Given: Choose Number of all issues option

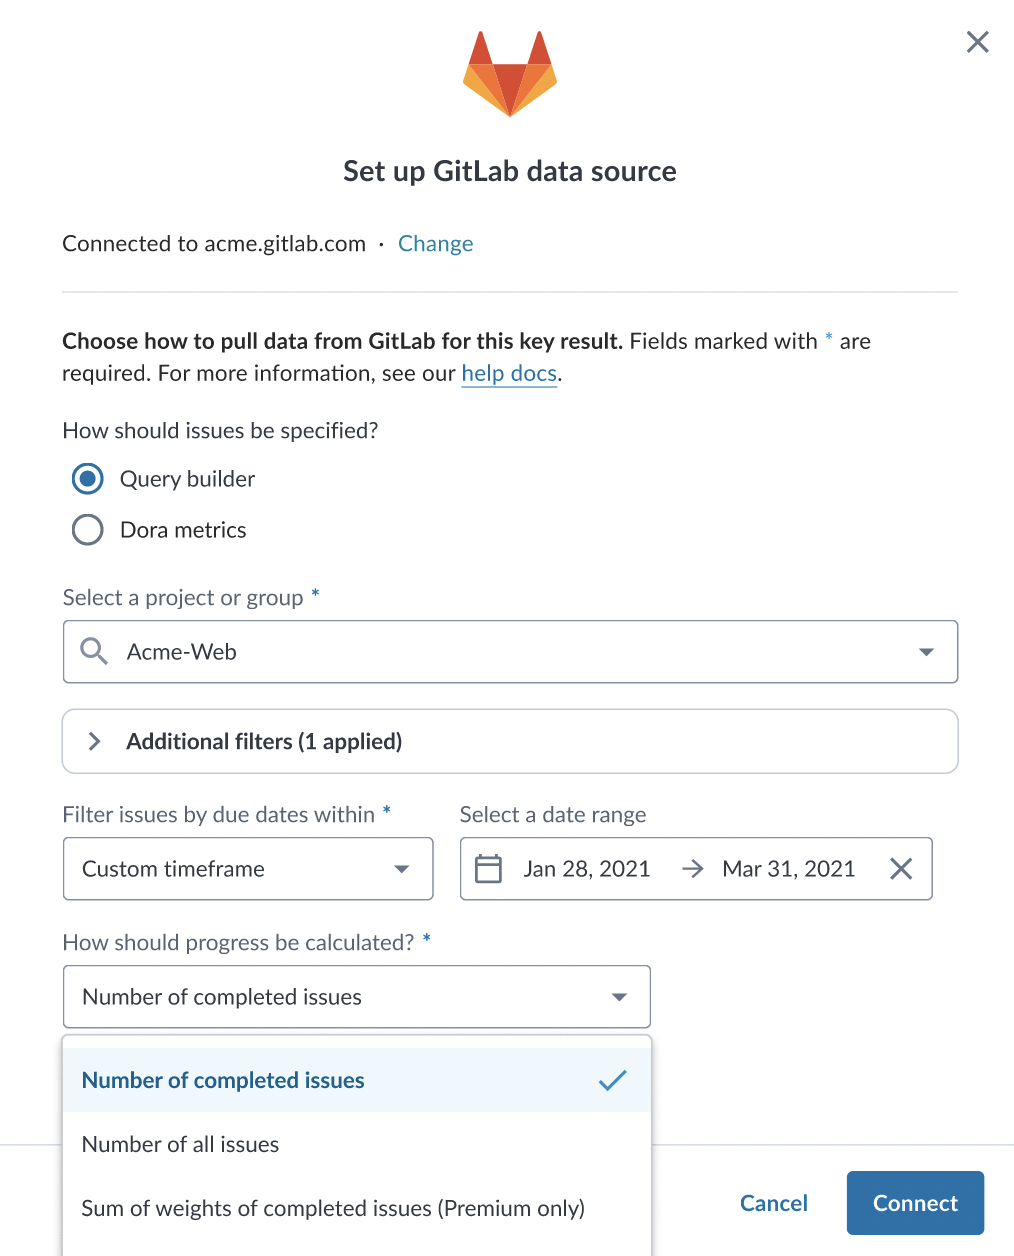Looking at the screenshot, I should 357,1144.
